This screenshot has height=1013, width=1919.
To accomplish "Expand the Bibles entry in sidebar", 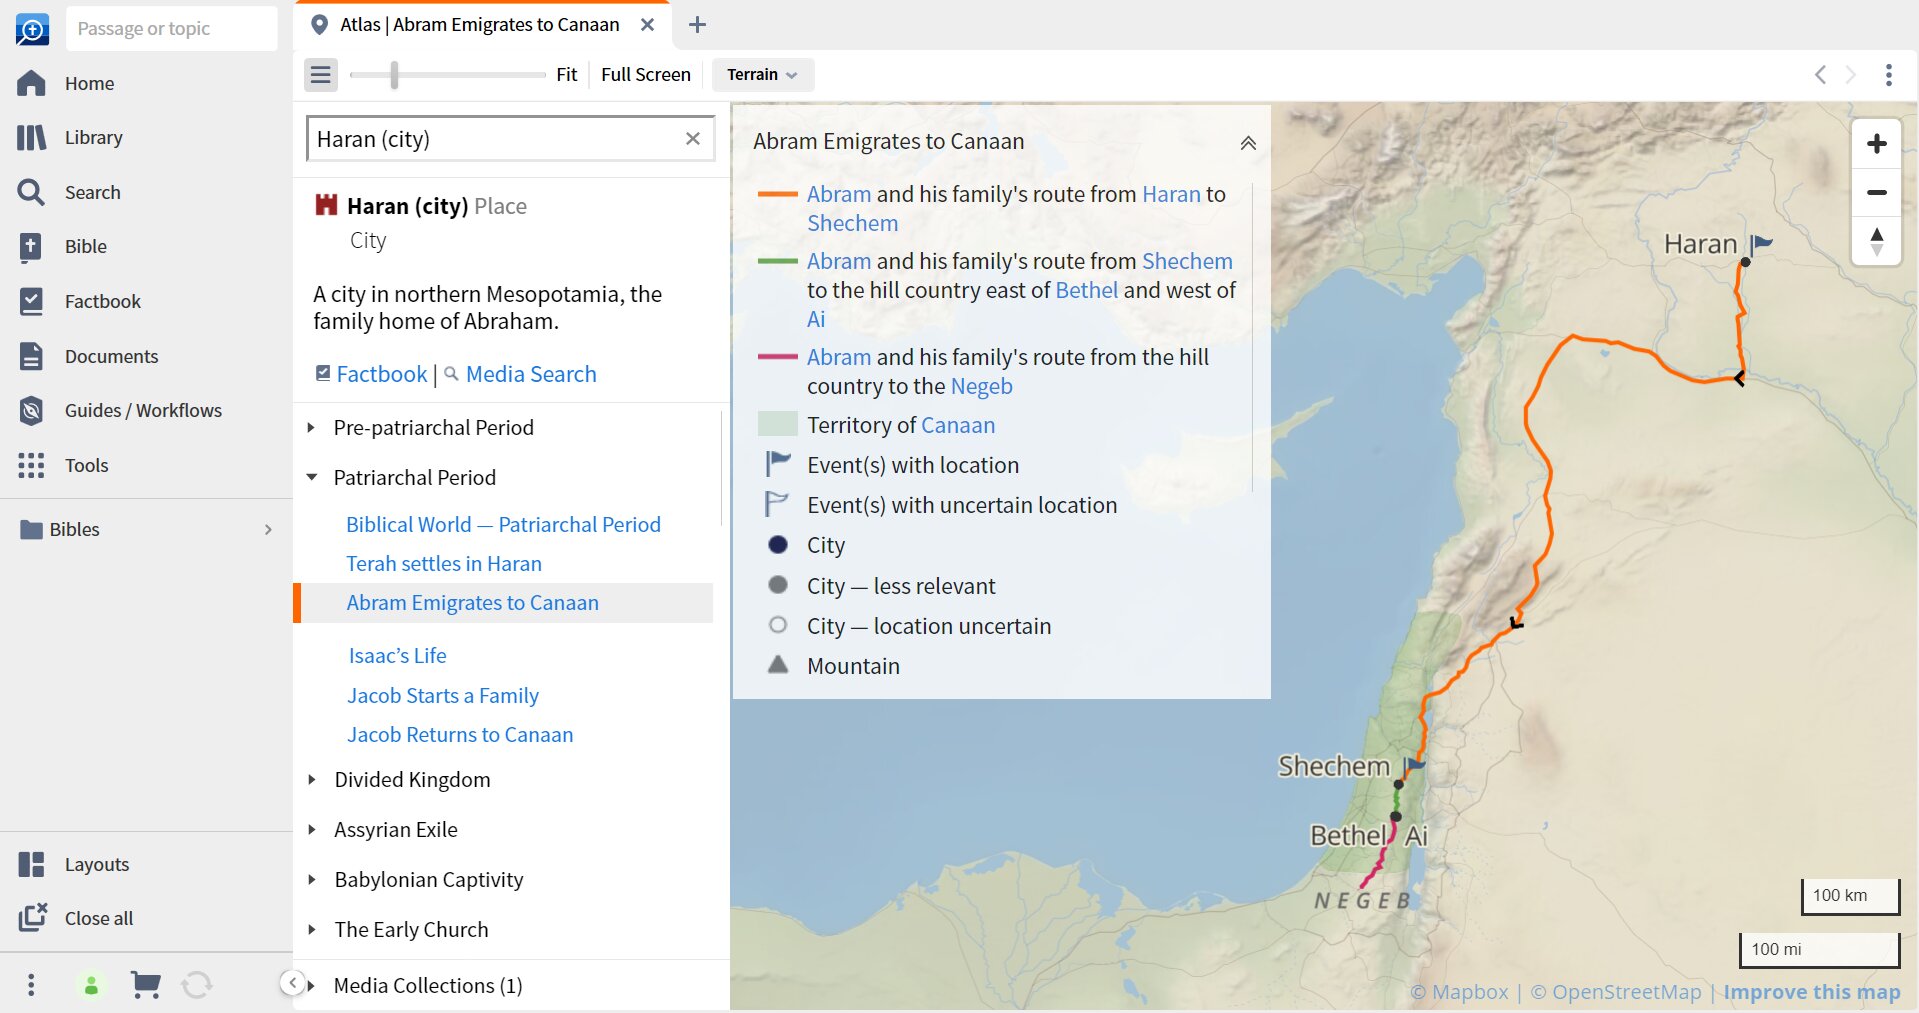I will [x=267, y=529].
